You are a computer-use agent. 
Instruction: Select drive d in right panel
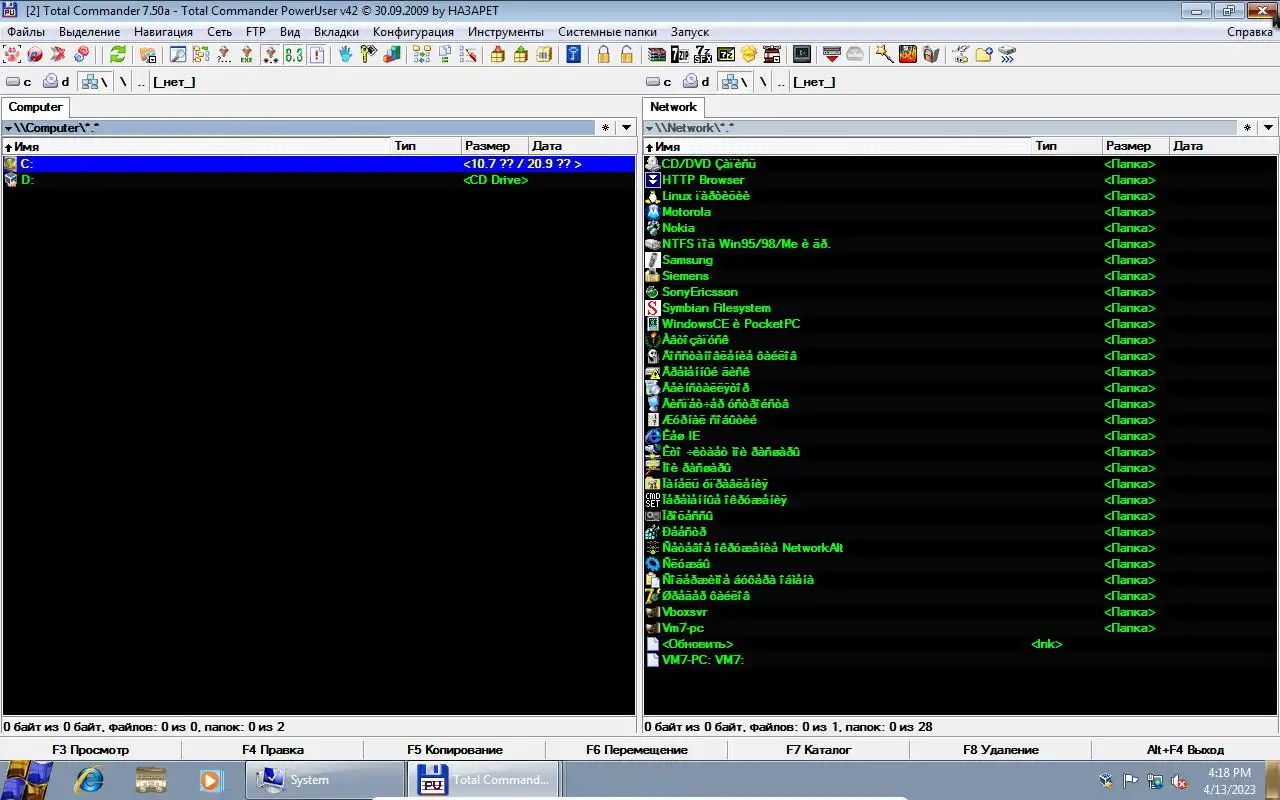(697, 82)
